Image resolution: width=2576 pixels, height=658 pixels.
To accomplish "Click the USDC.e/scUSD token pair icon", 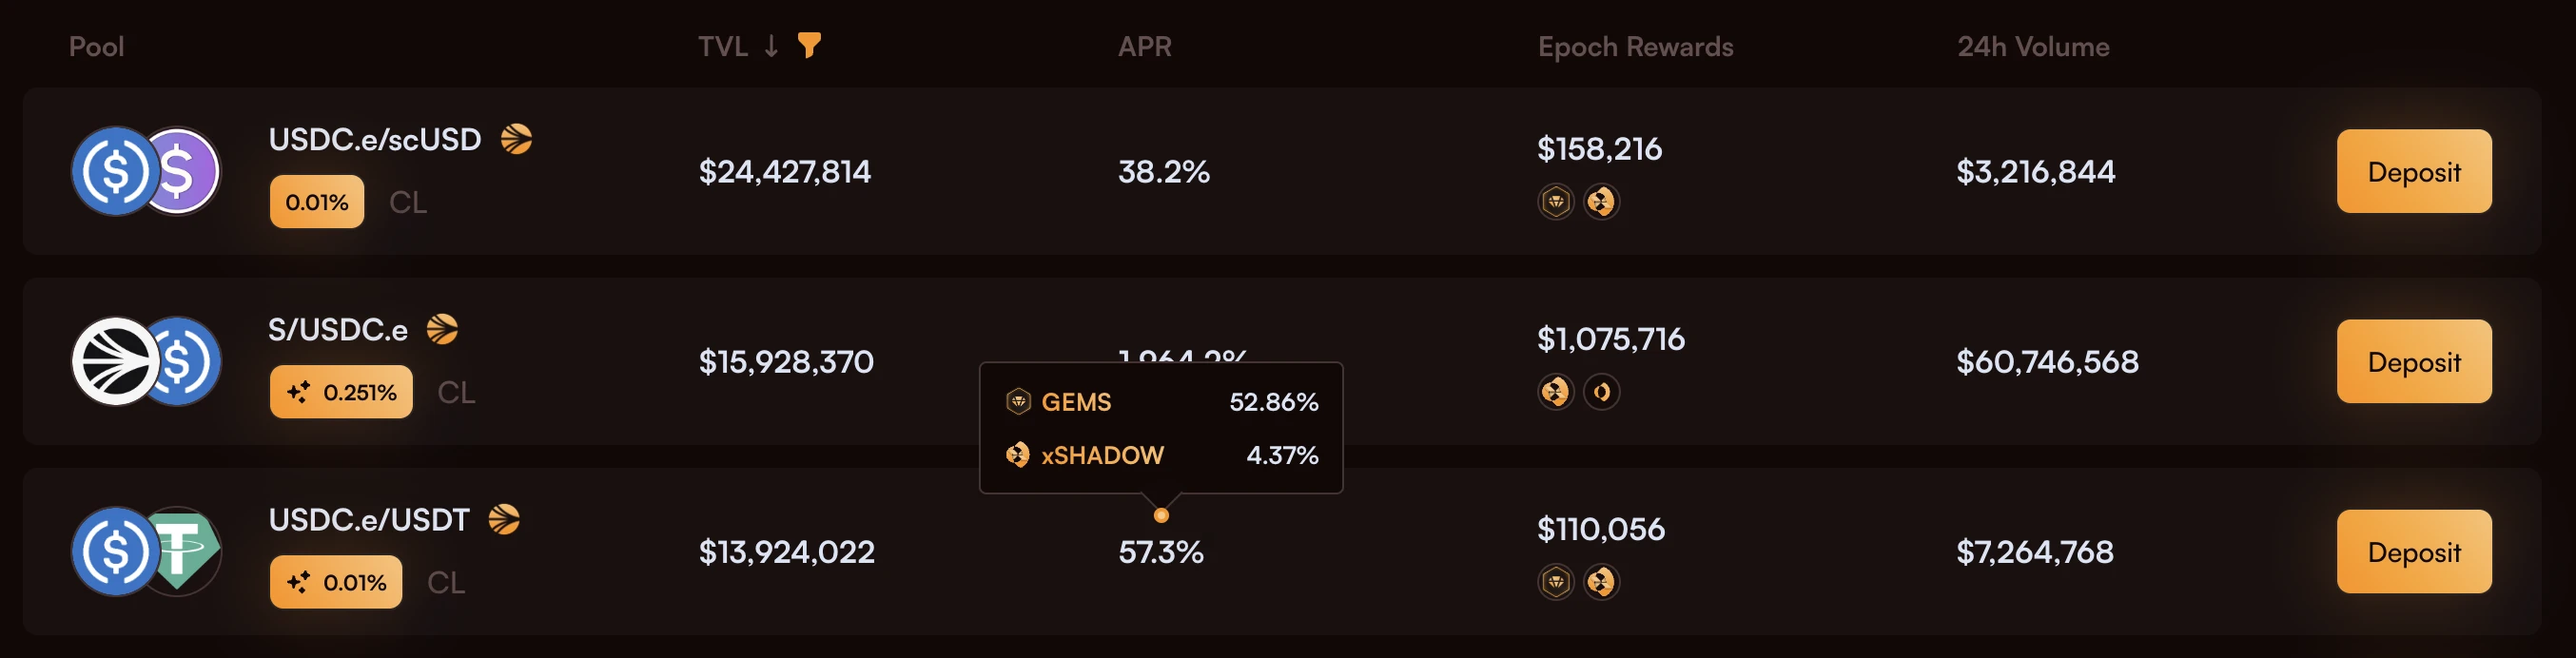I will click(146, 171).
